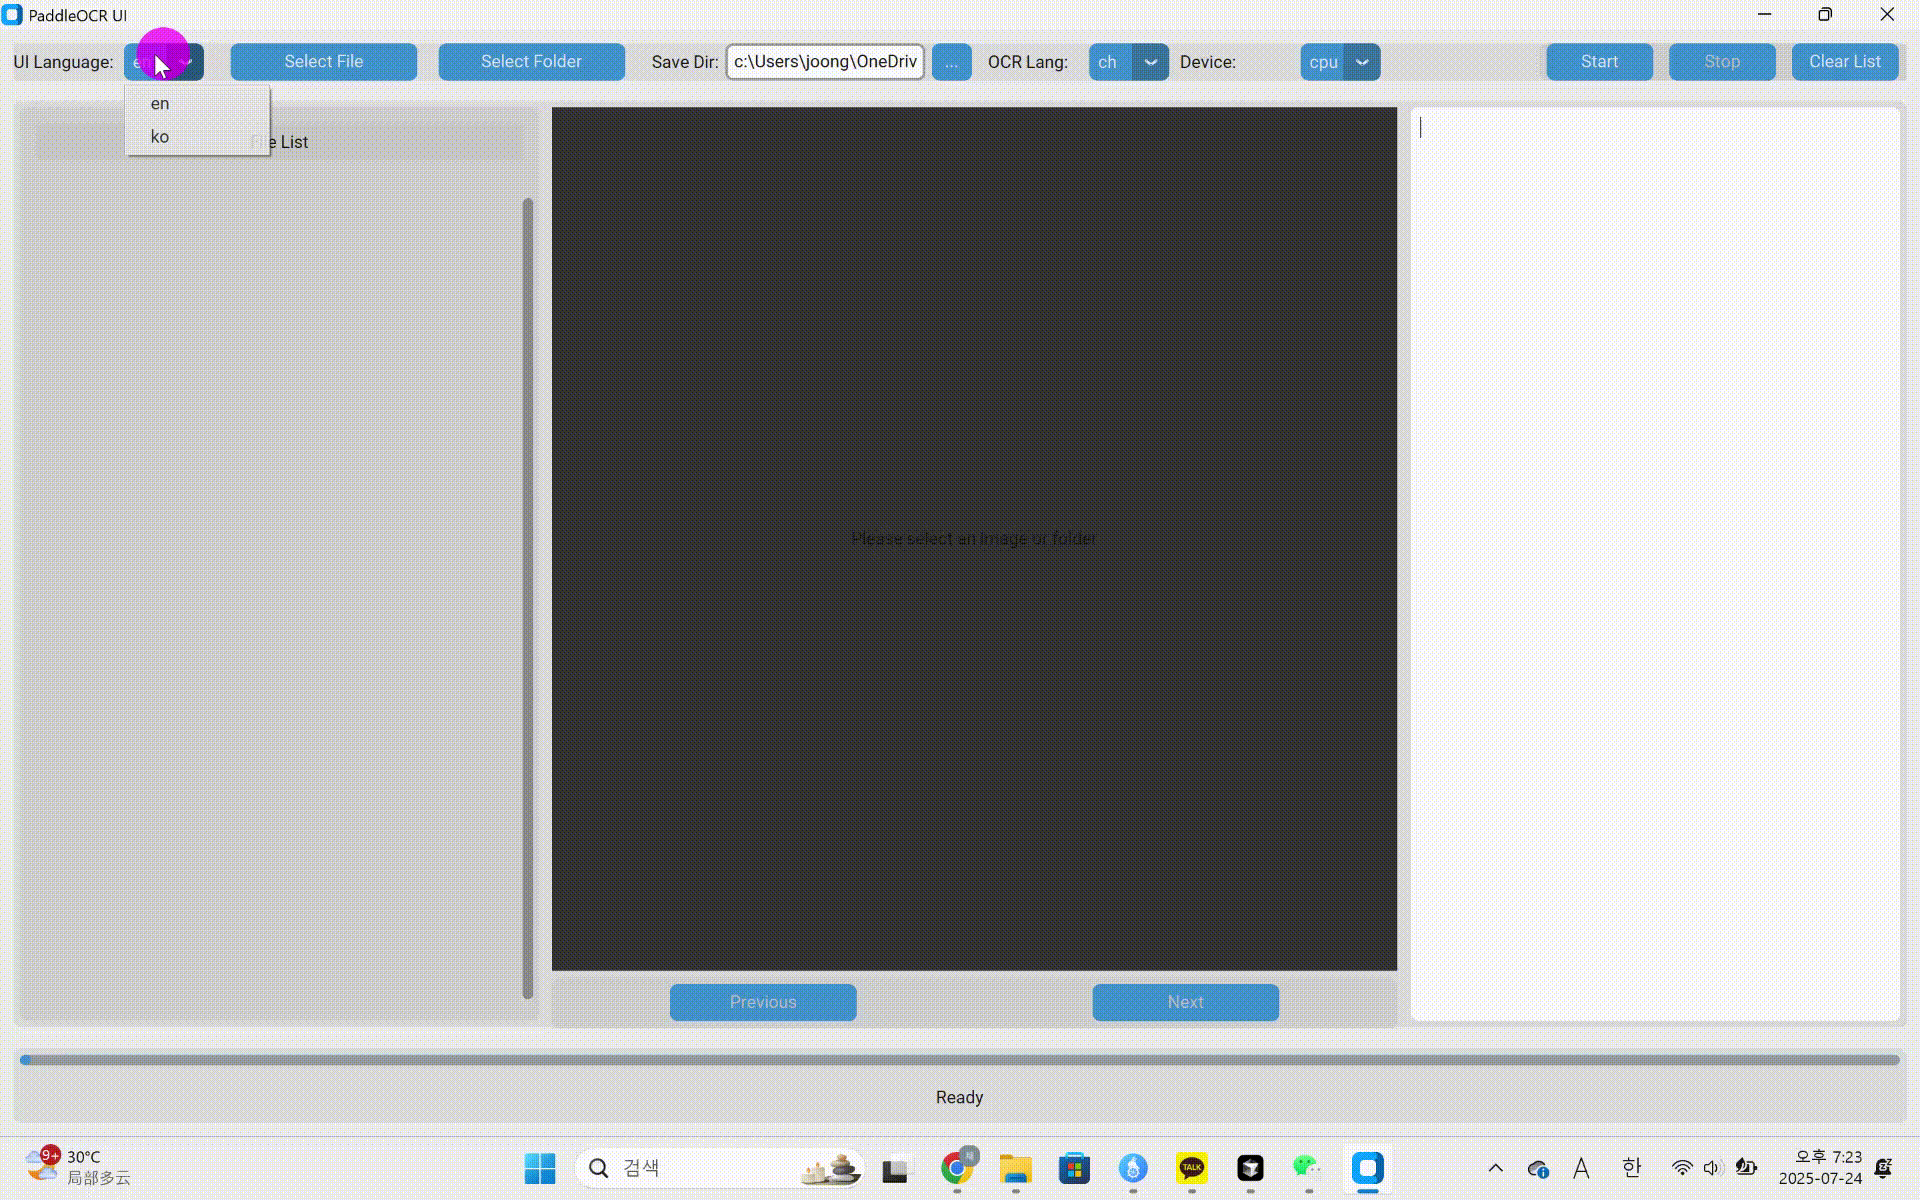Open WeChat from the taskbar
Image resolution: width=1920 pixels, height=1200 pixels.
click(x=1307, y=1168)
